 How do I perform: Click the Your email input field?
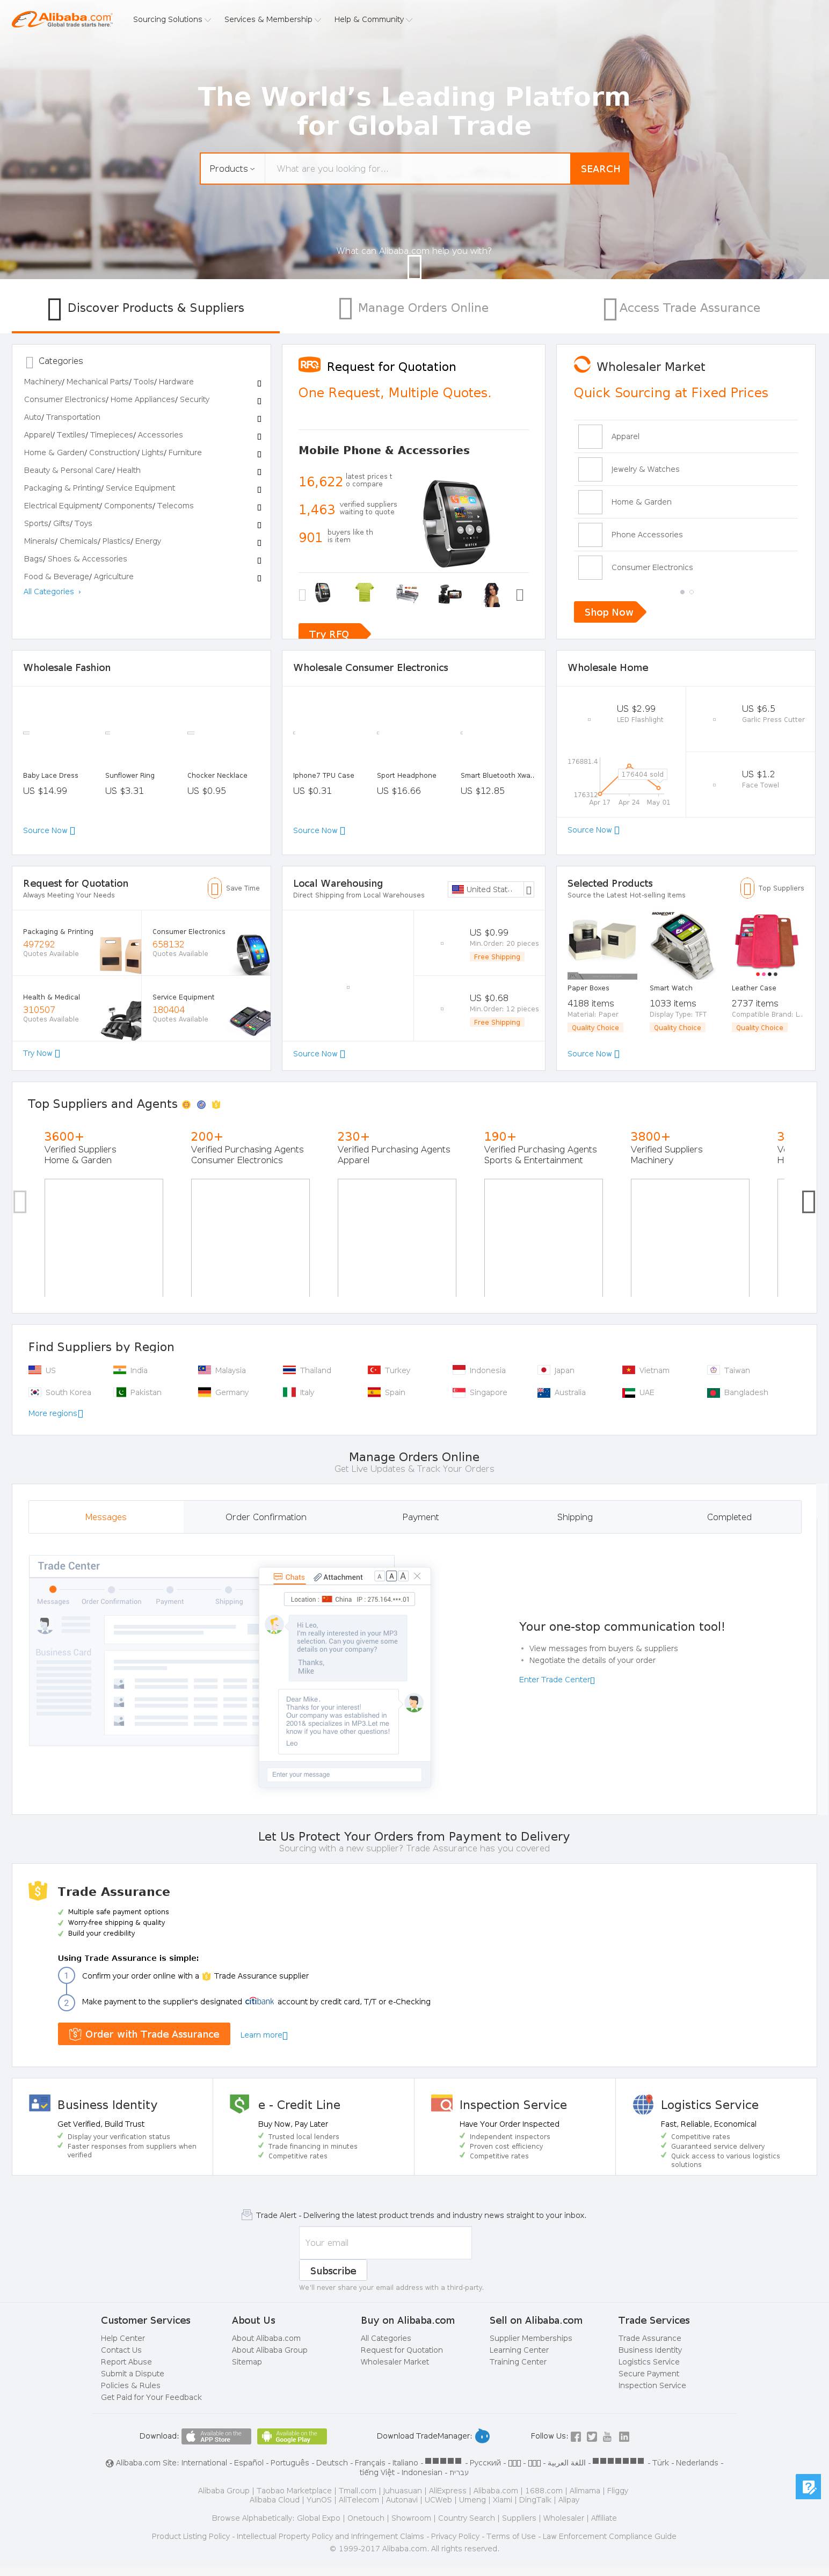point(385,2242)
